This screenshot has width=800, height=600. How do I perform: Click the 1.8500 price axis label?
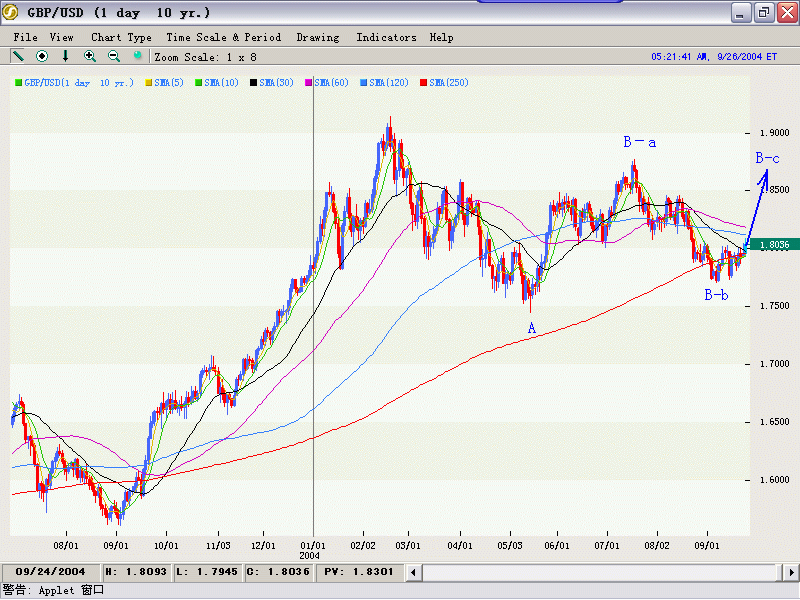[x=774, y=190]
